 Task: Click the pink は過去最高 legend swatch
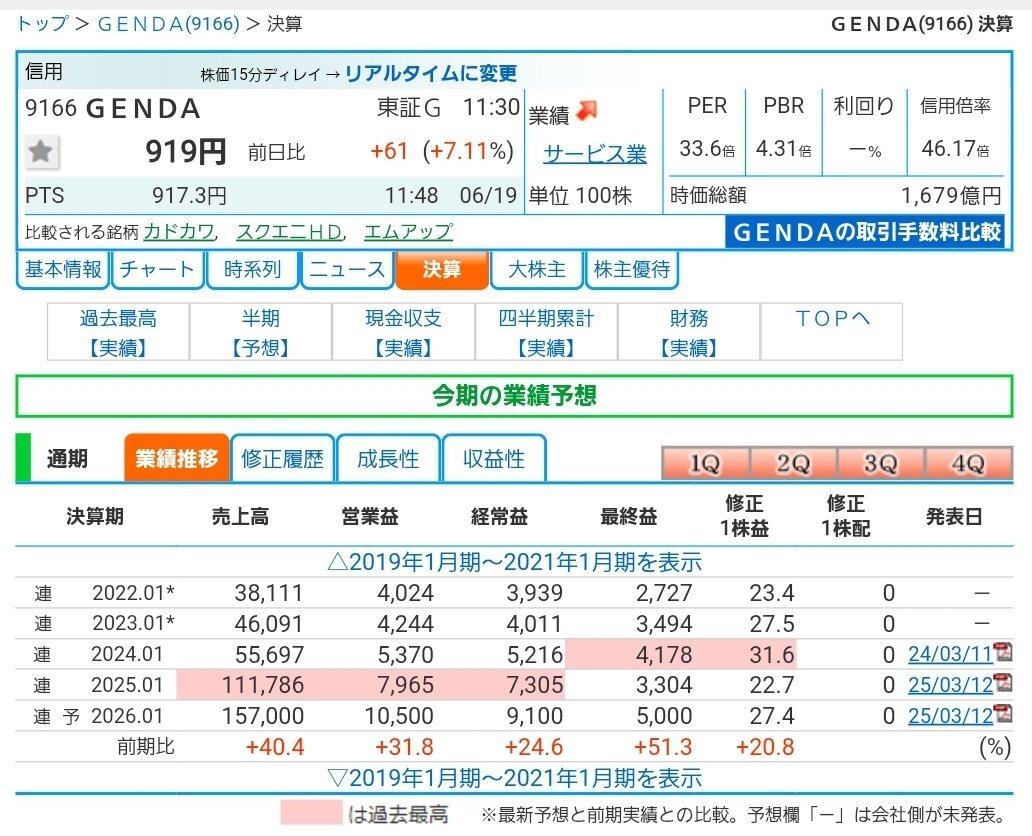[x=311, y=813]
